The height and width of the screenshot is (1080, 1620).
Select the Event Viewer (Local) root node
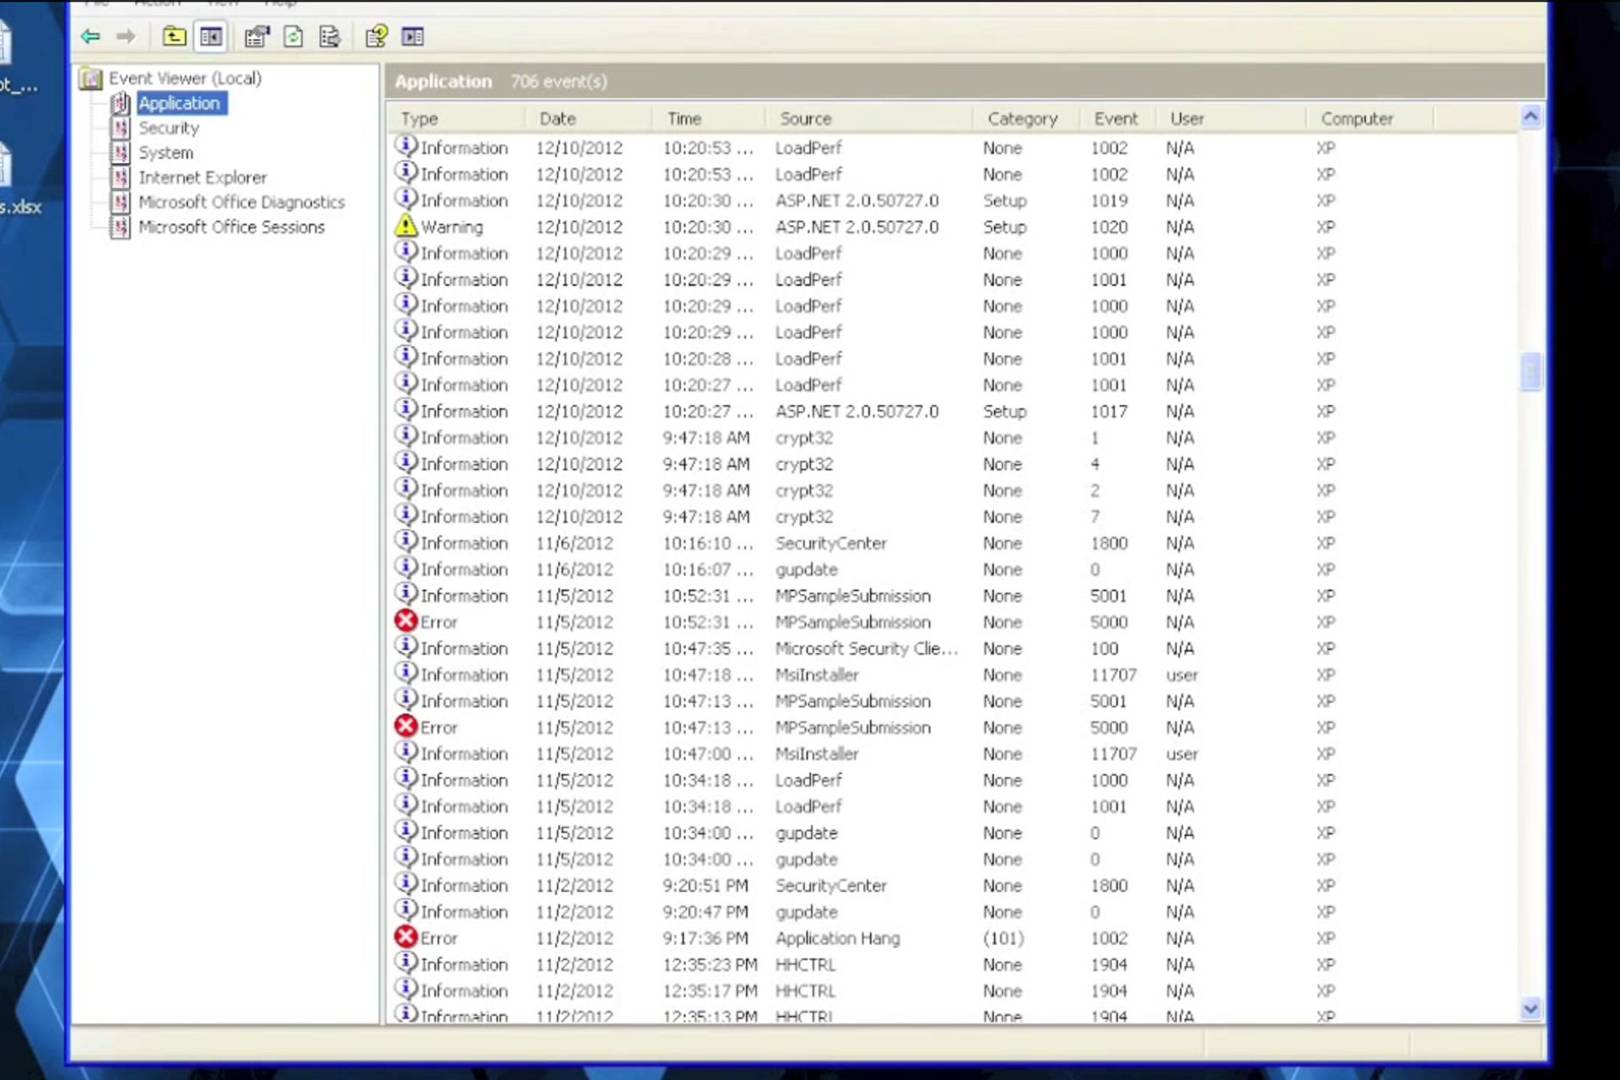[185, 78]
